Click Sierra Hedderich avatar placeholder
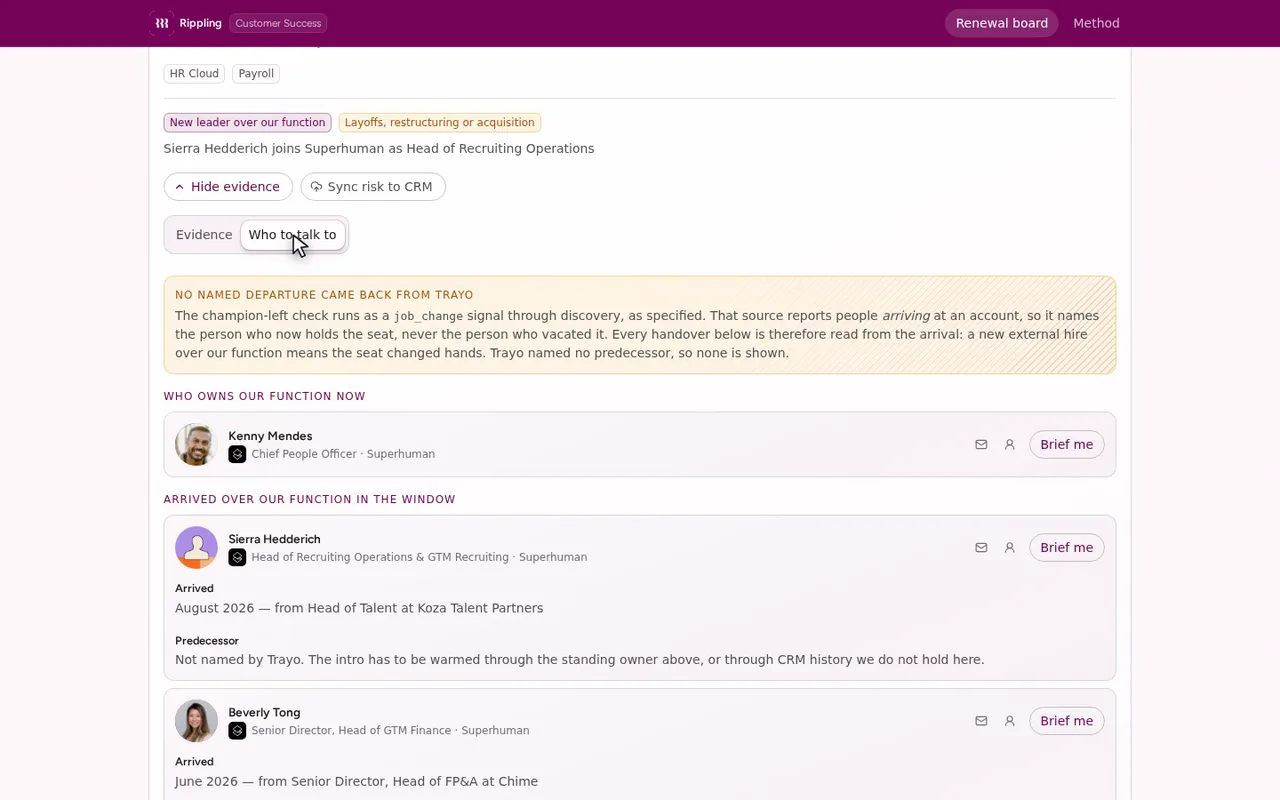1280x800 pixels. [196, 548]
